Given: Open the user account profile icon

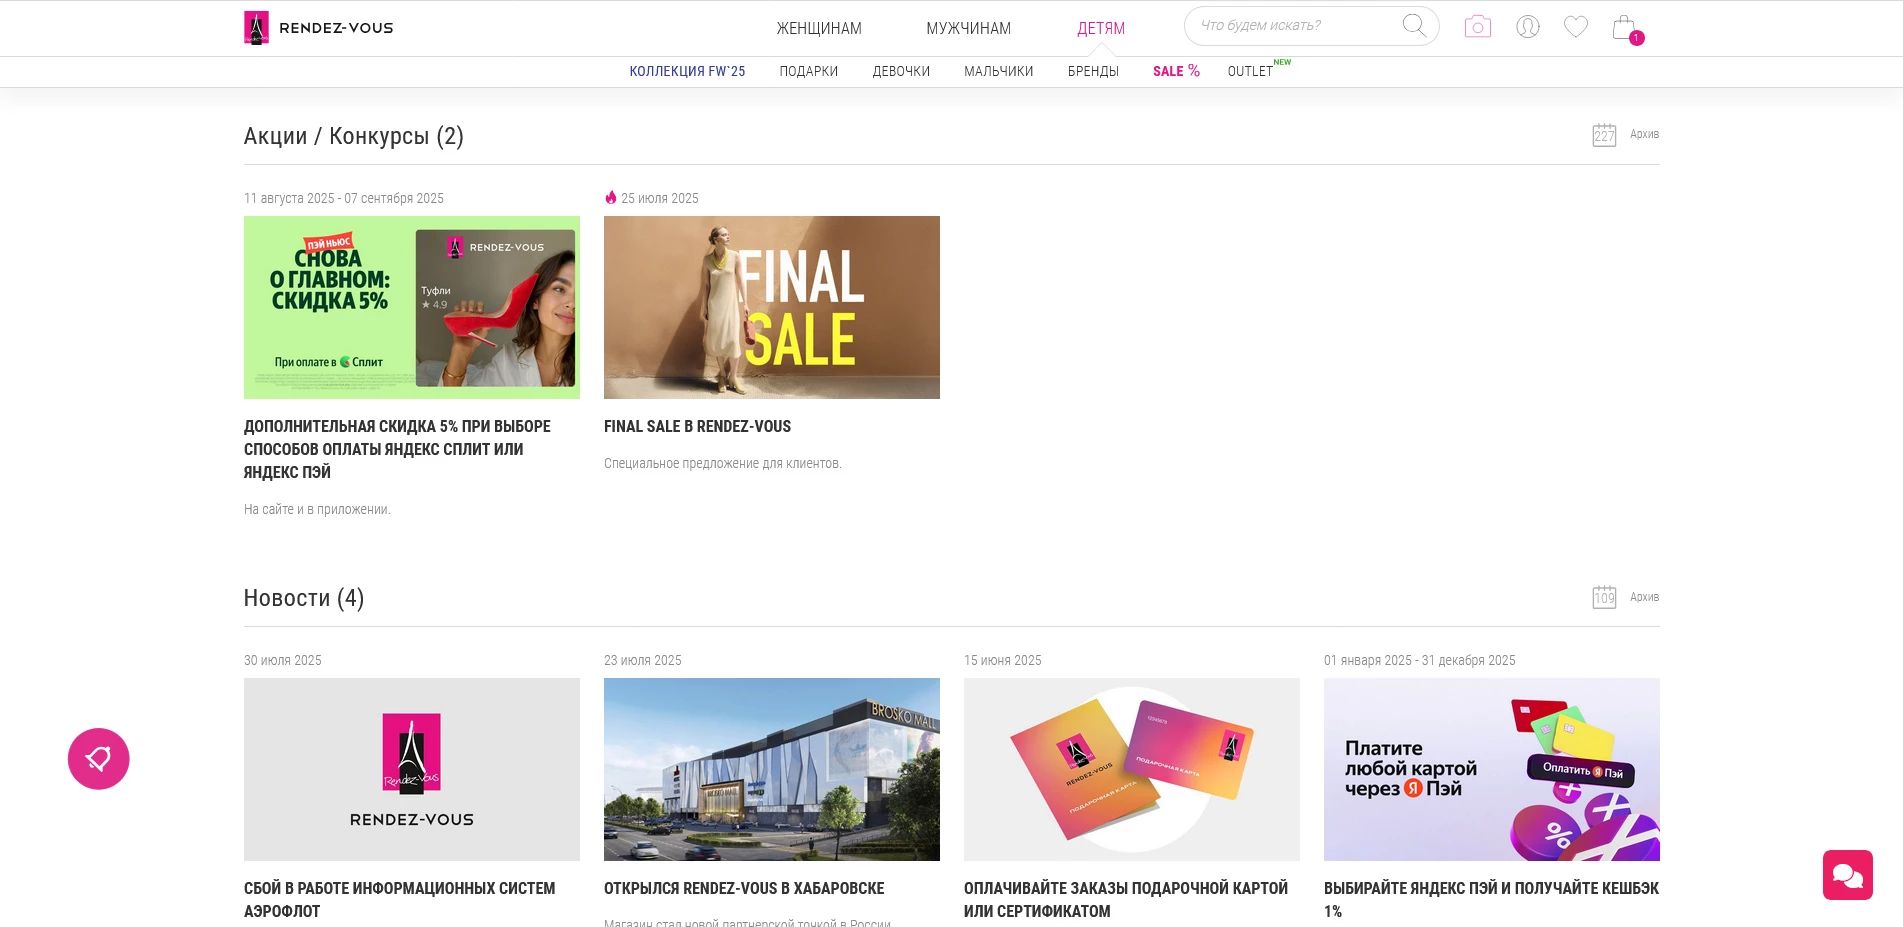Looking at the screenshot, I should [x=1527, y=27].
